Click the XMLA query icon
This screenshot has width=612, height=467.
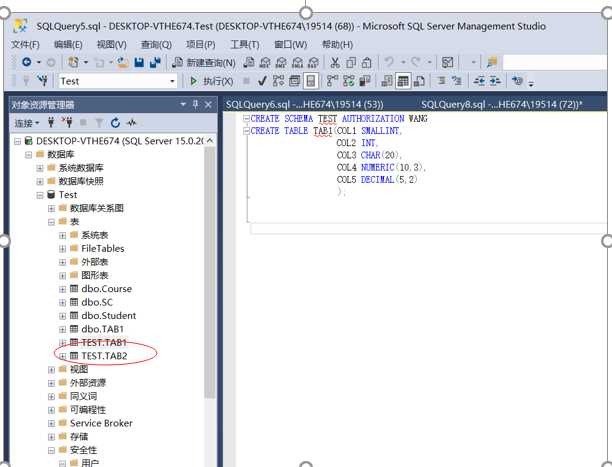click(x=297, y=62)
